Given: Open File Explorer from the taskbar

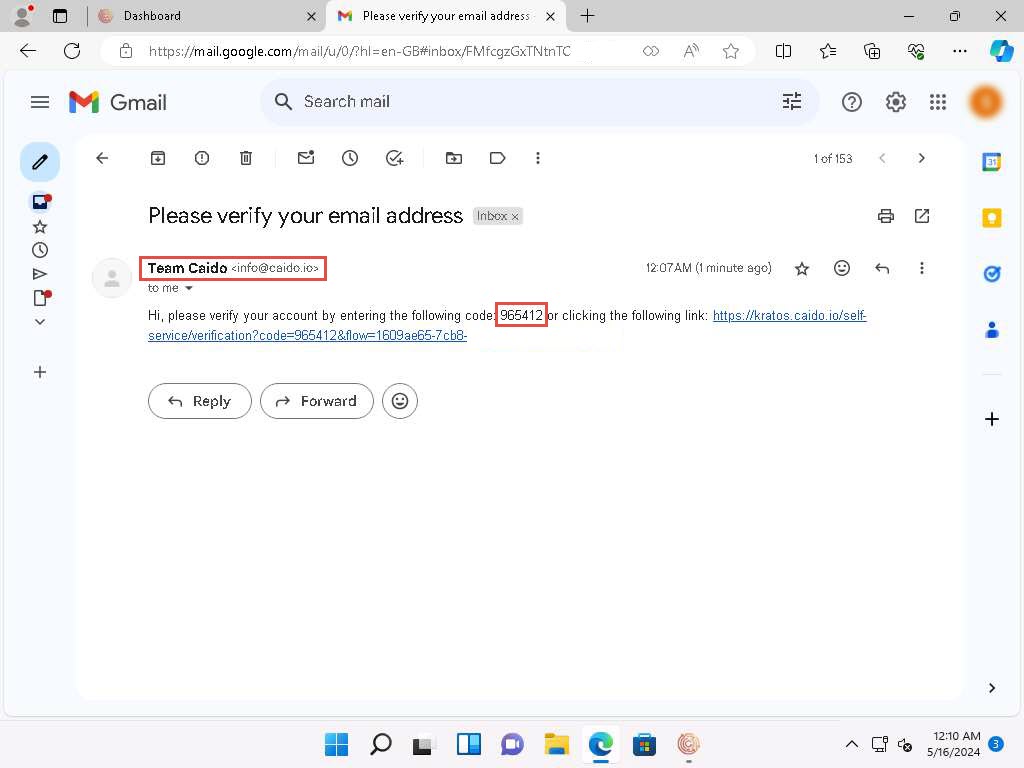Looking at the screenshot, I should coord(556,744).
